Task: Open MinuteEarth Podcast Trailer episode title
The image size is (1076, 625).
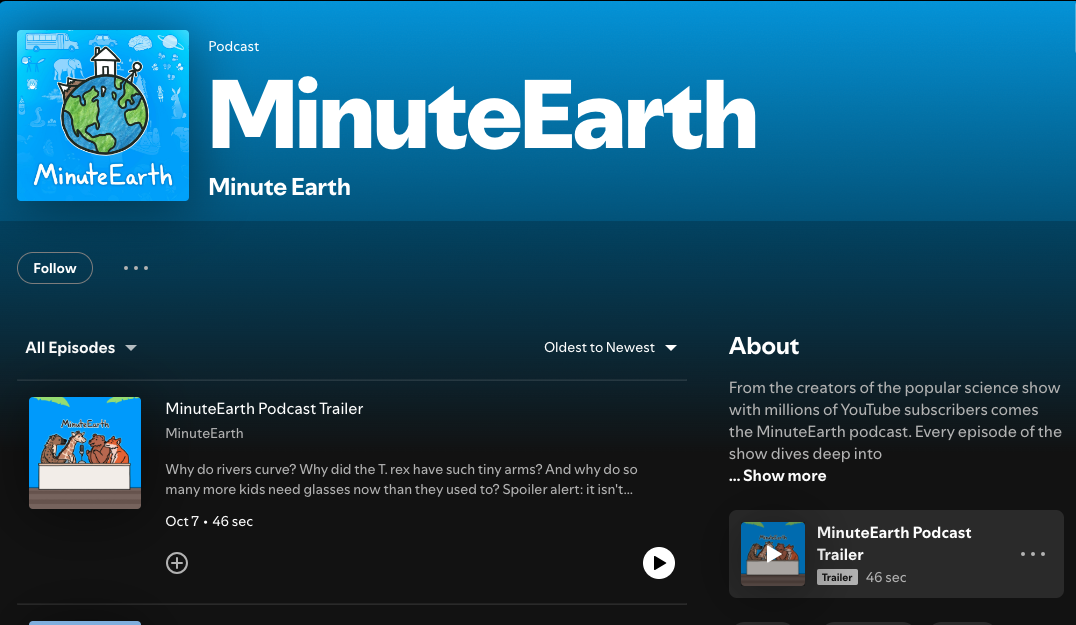Action: tap(264, 409)
